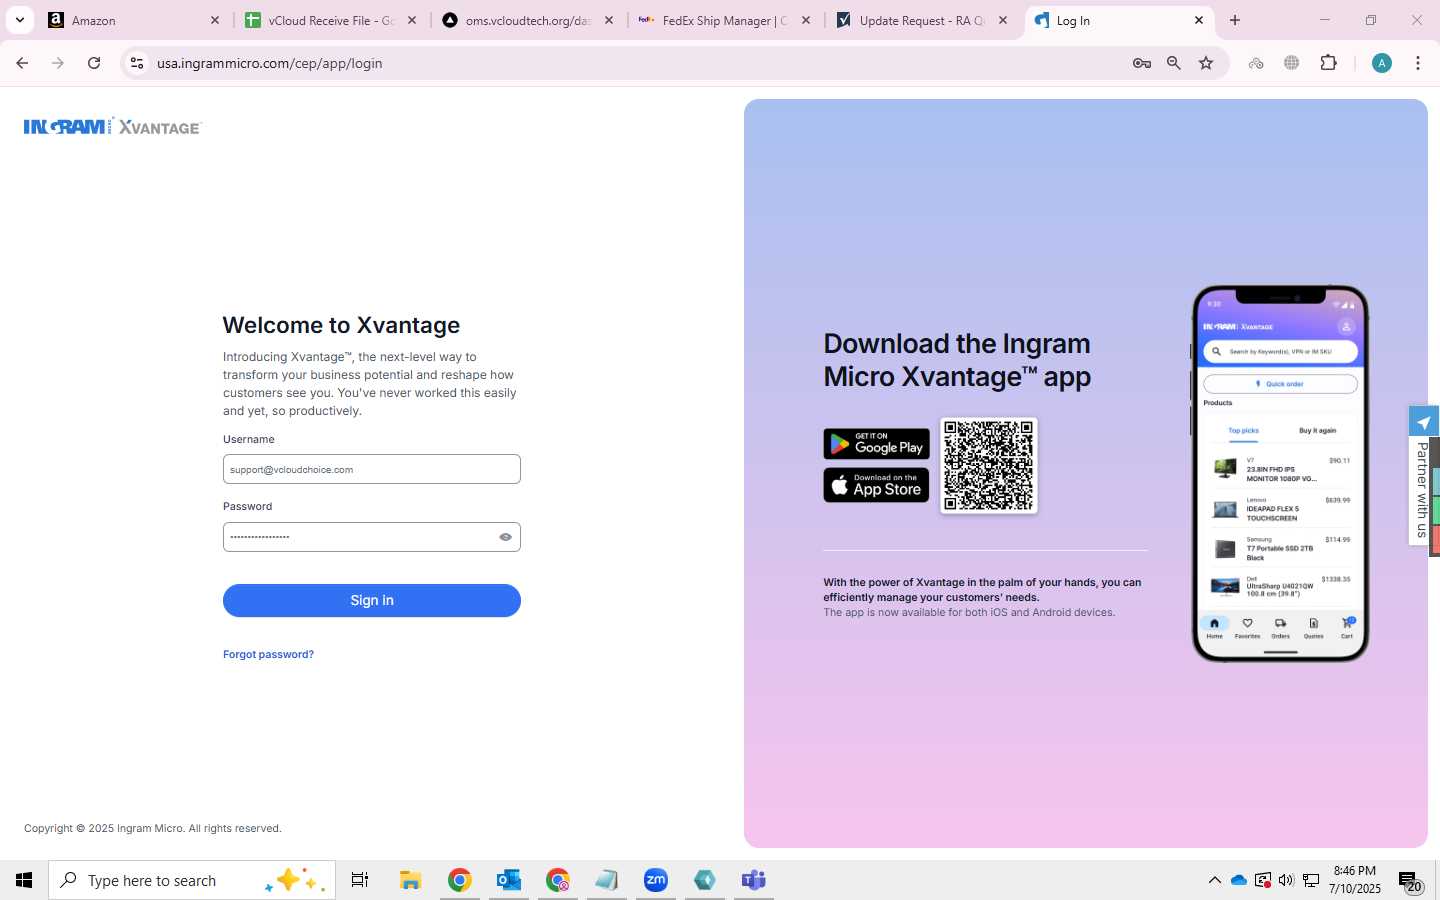Click the Welcome to Xvantage heading
This screenshot has width=1440, height=900.
point(341,325)
